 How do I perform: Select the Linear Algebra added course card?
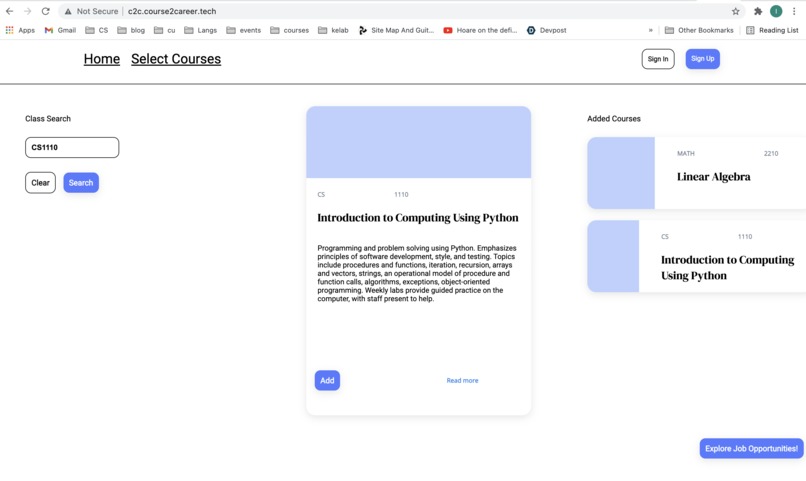[697, 173]
